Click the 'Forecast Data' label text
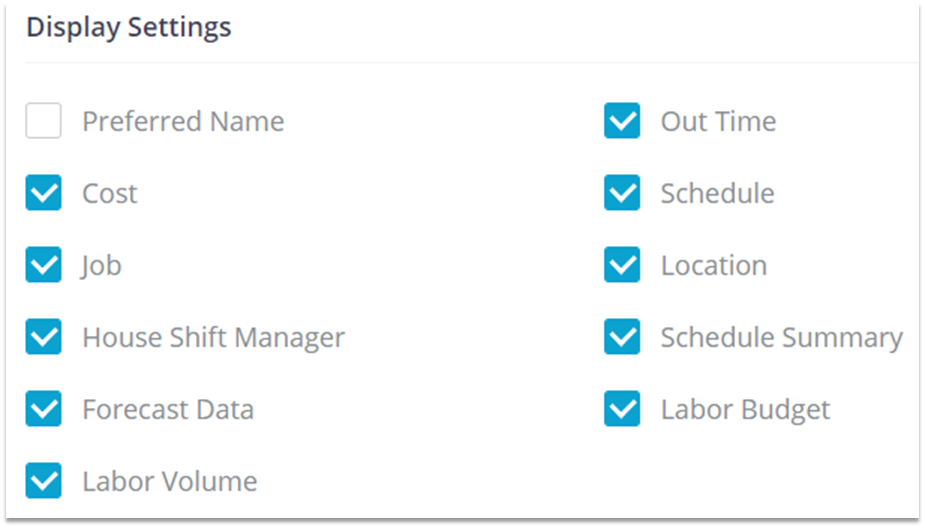Screen dimensions: 925x528 tap(168, 410)
